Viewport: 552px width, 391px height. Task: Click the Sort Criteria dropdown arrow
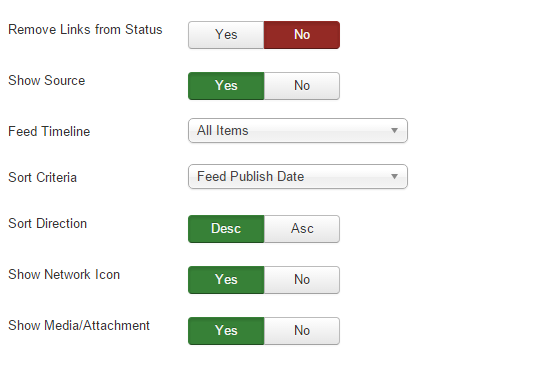coord(394,176)
